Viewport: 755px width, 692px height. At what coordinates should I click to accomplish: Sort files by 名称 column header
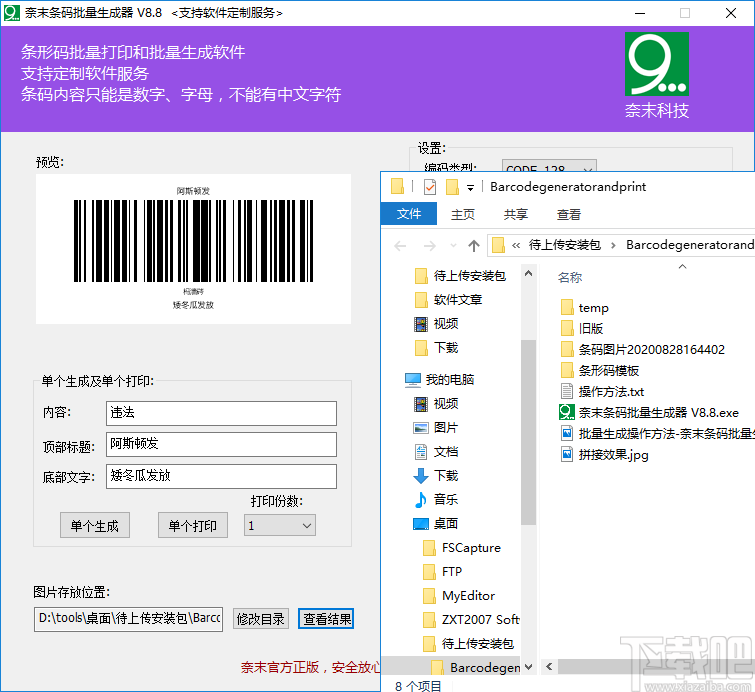[x=570, y=278]
